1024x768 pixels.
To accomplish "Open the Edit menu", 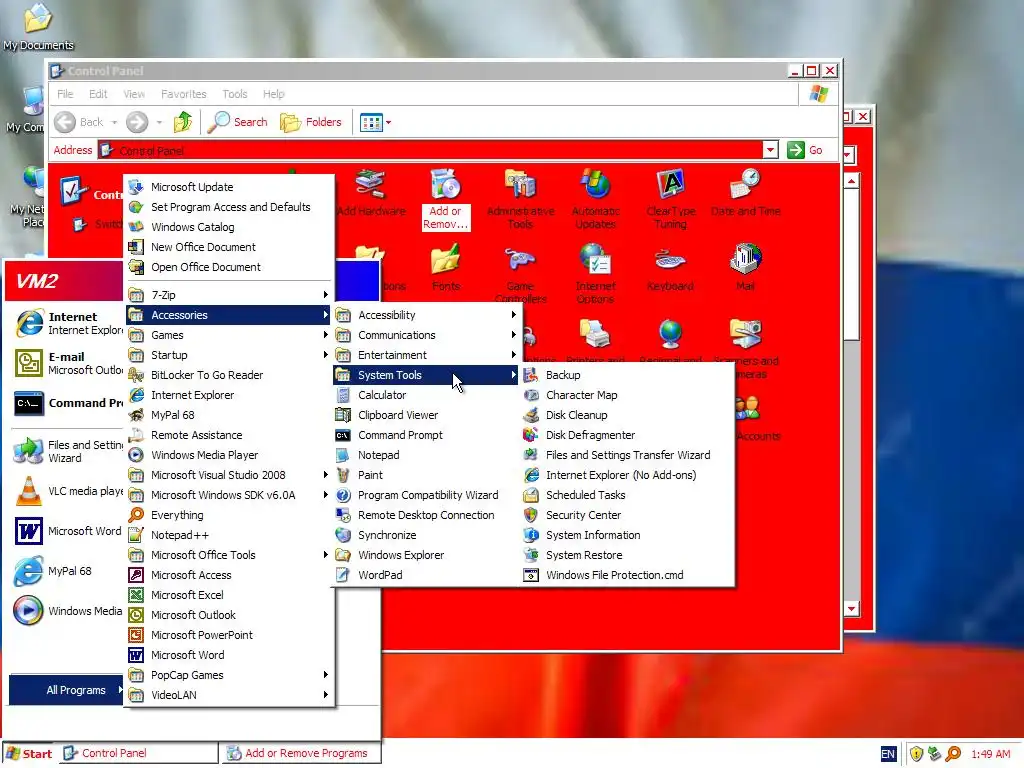I will [98, 94].
